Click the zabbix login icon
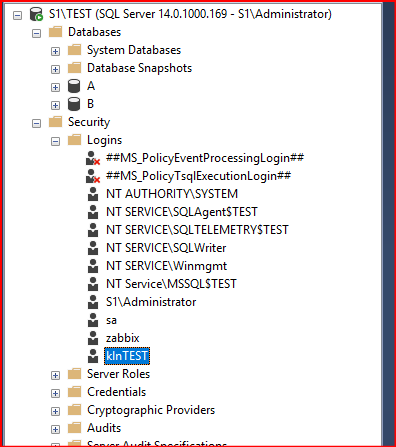Image resolution: width=396 pixels, height=447 pixels. [93, 338]
